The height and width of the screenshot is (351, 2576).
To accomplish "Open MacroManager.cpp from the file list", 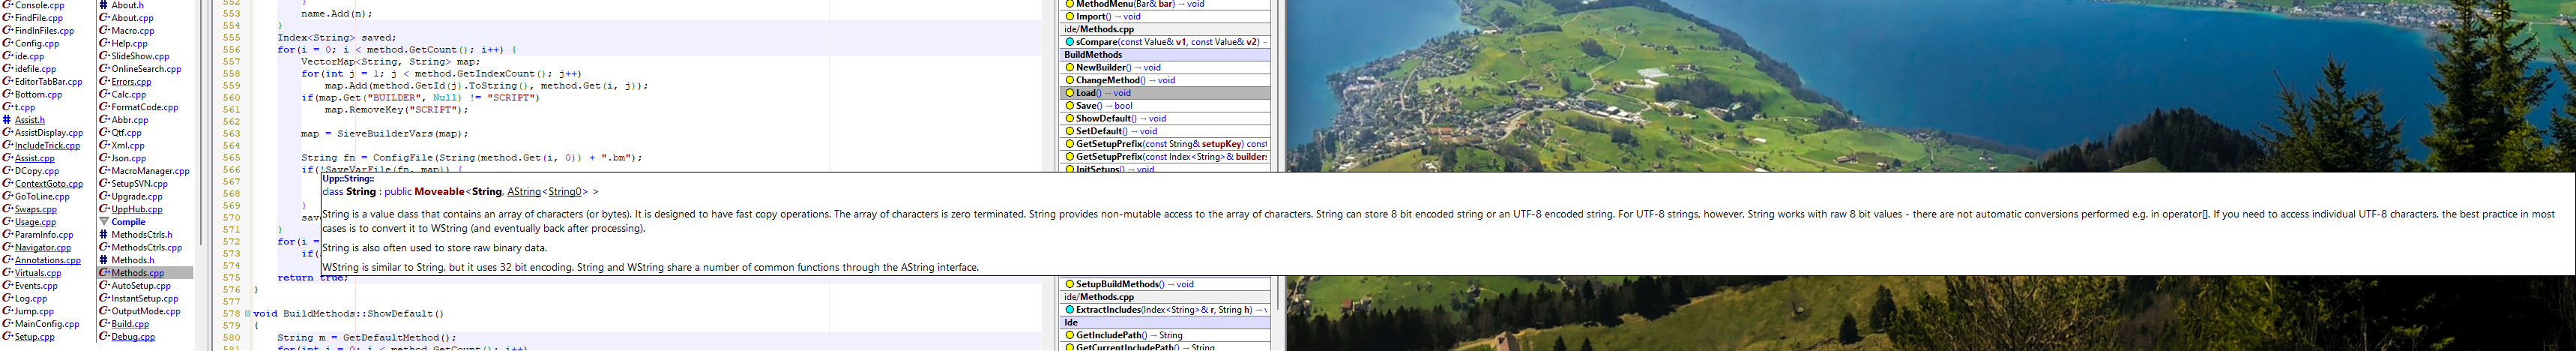I will [x=150, y=171].
